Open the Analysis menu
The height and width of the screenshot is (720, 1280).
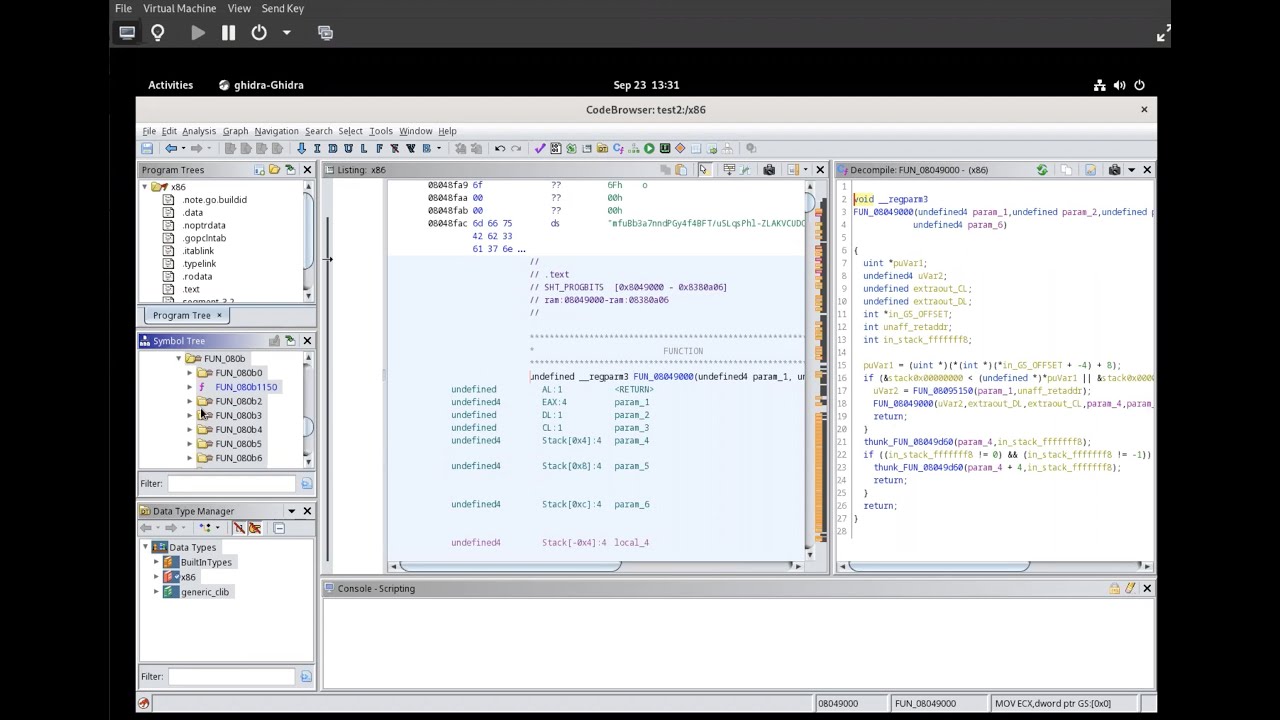[x=198, y=131]
